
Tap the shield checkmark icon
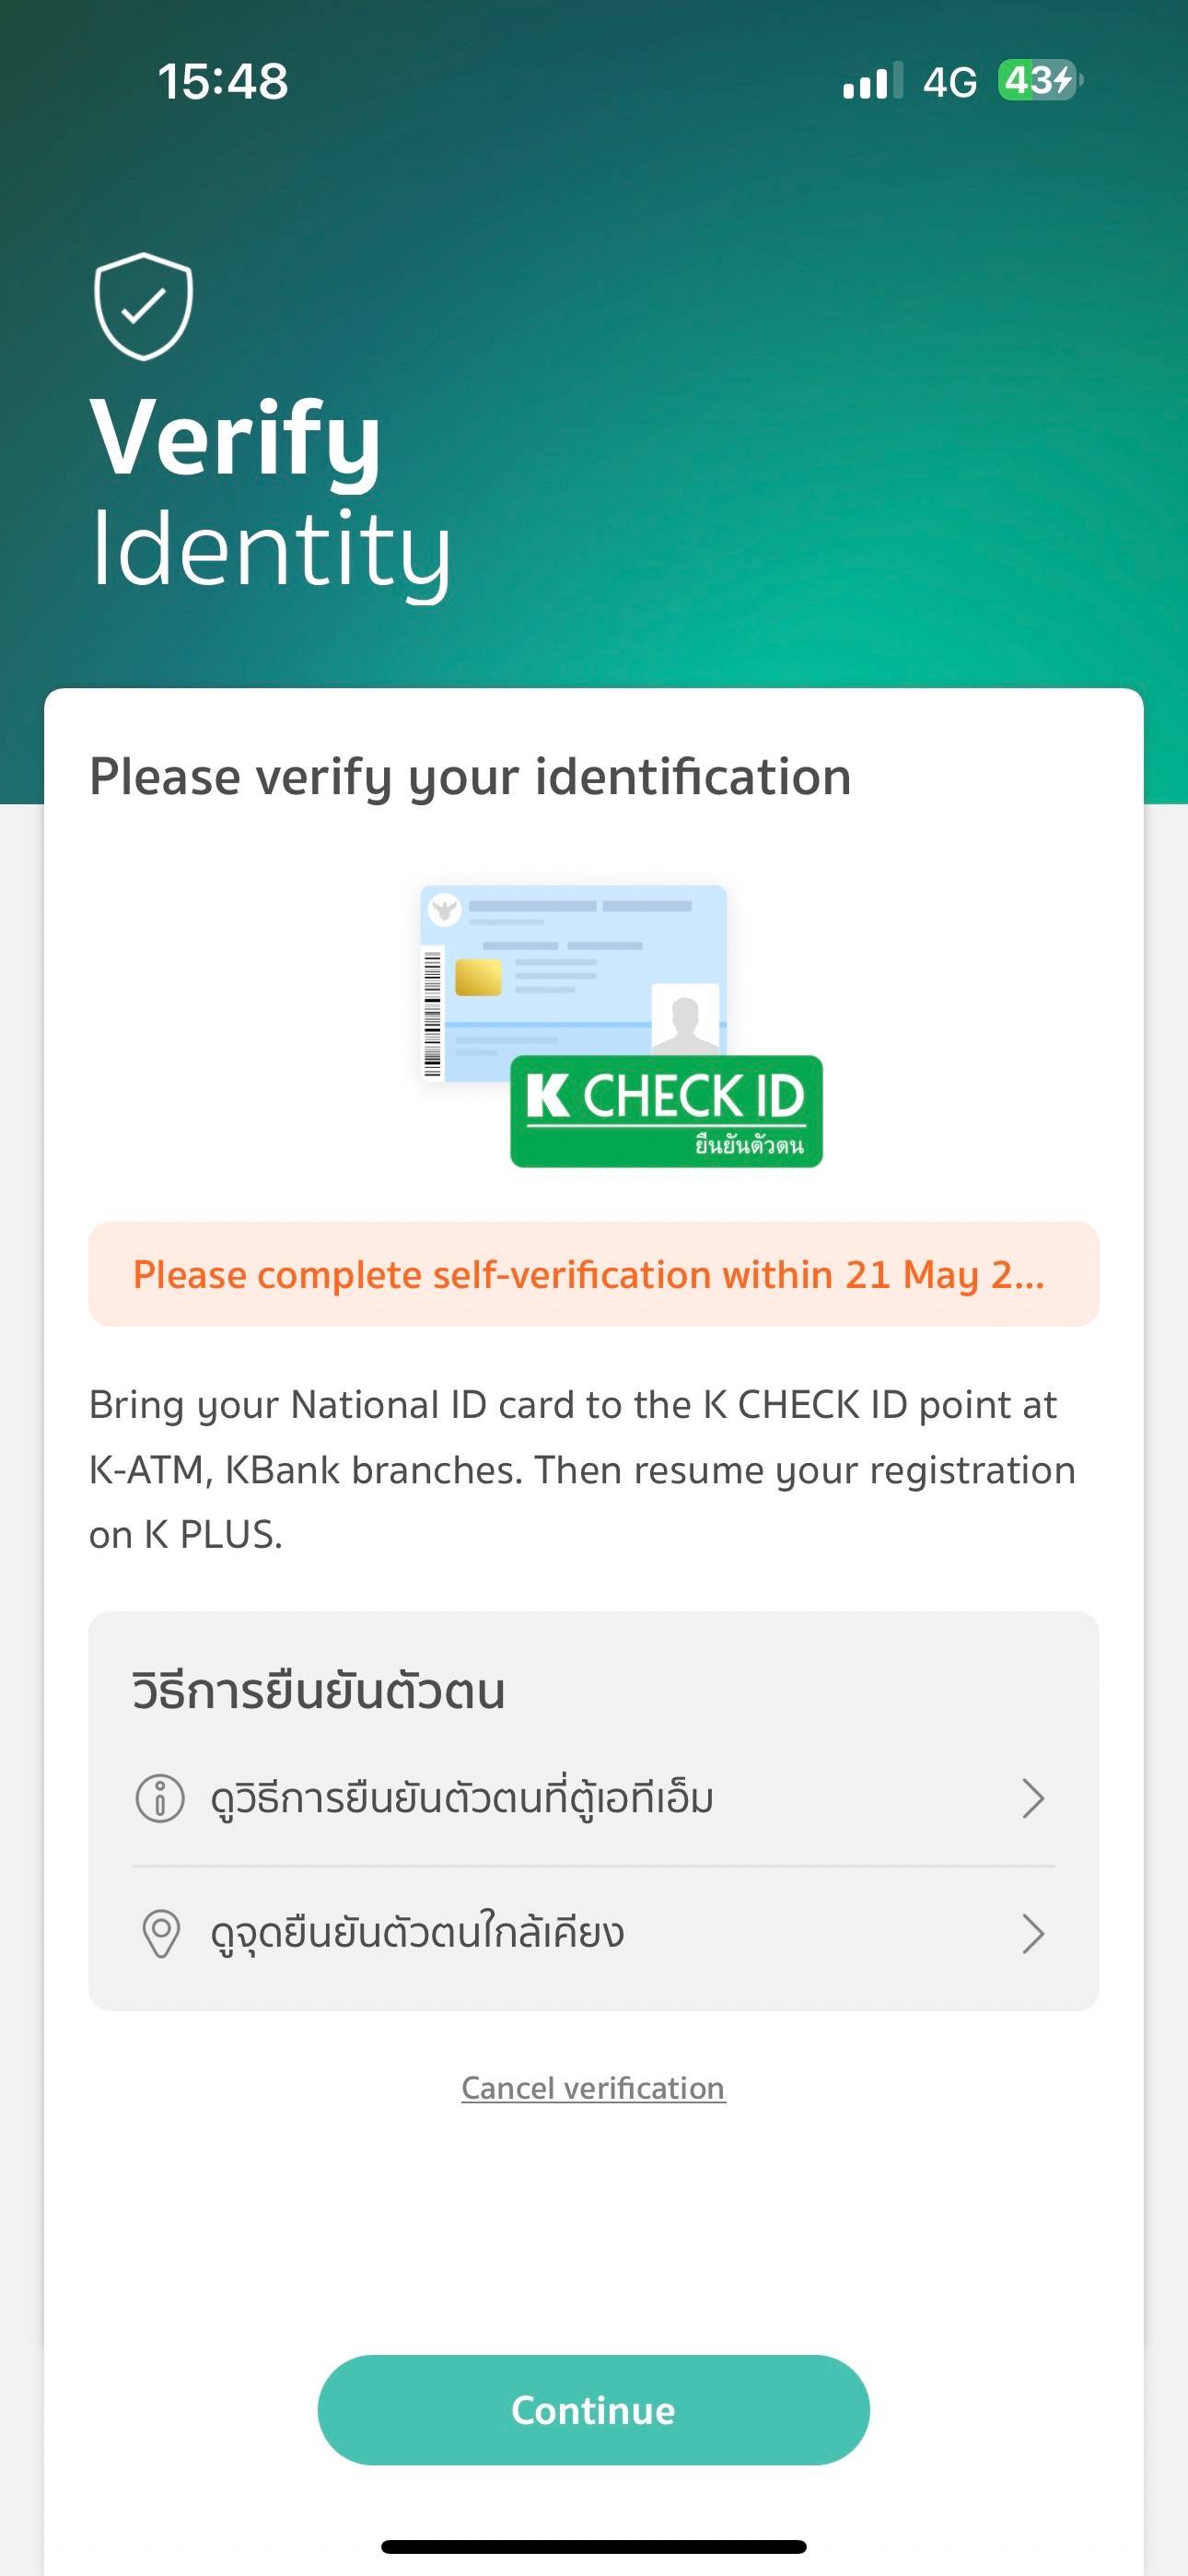pos(143,306)
